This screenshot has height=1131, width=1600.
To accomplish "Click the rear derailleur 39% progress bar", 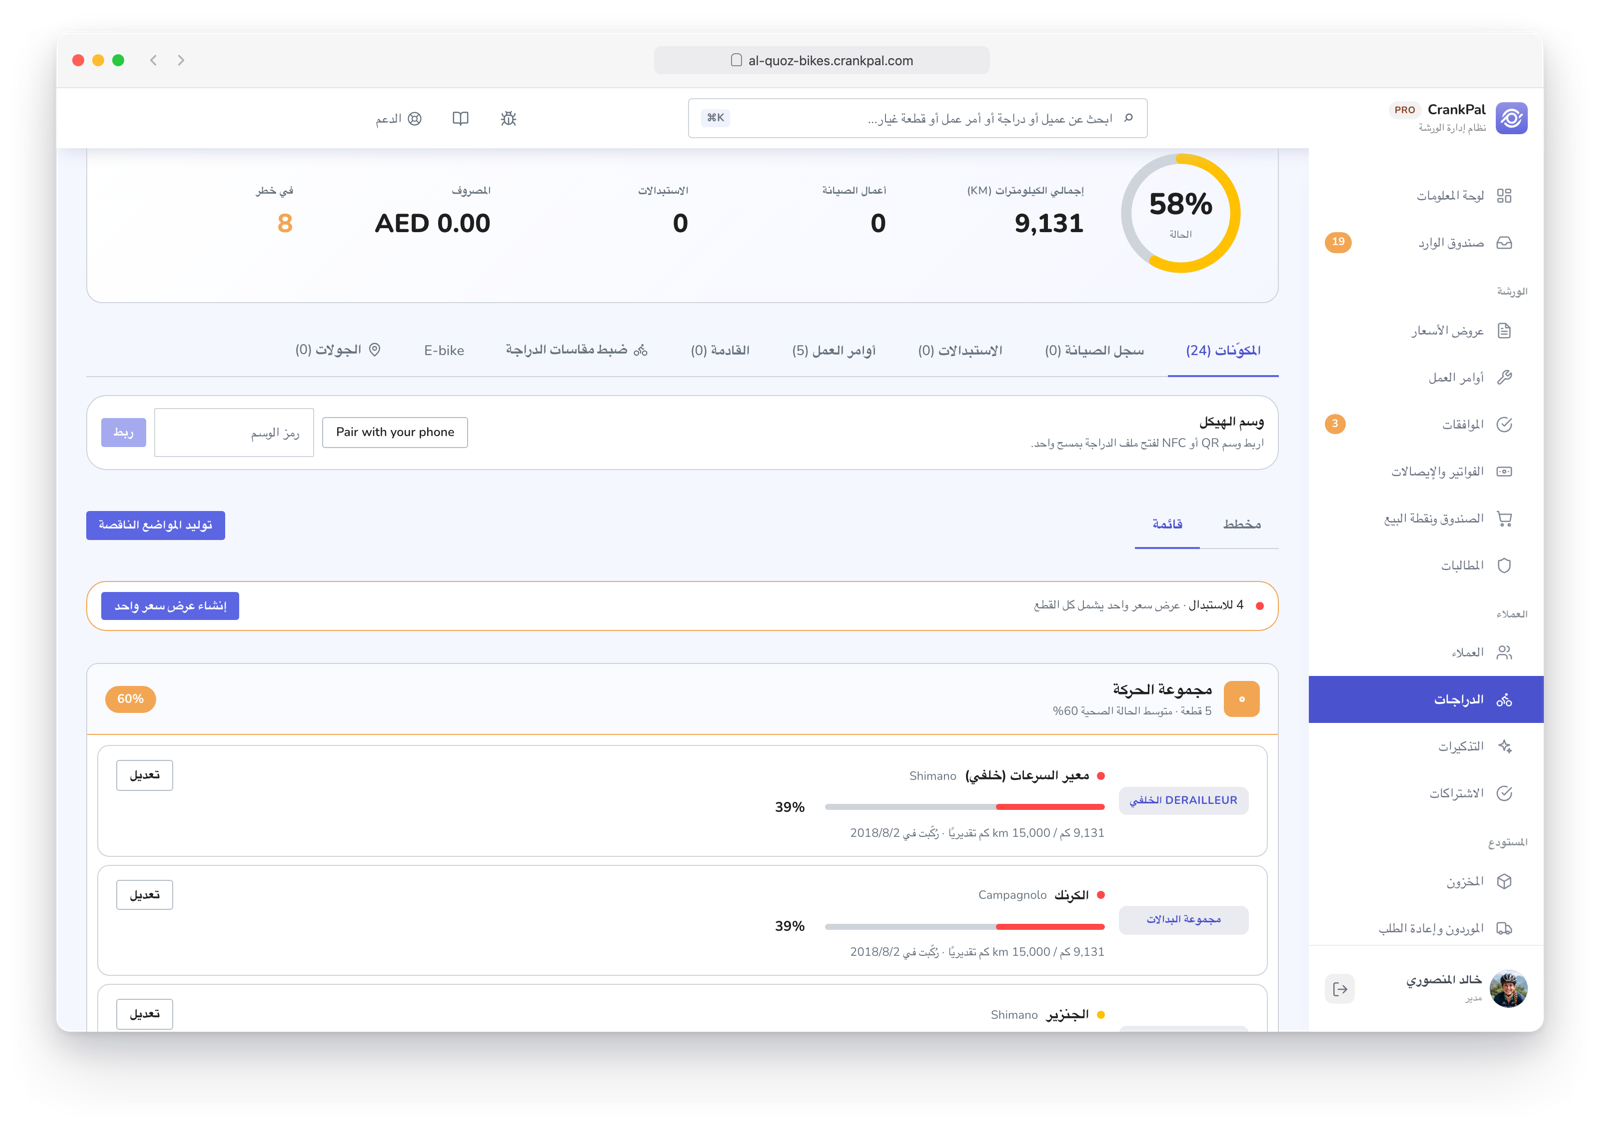I will (964, 806).
